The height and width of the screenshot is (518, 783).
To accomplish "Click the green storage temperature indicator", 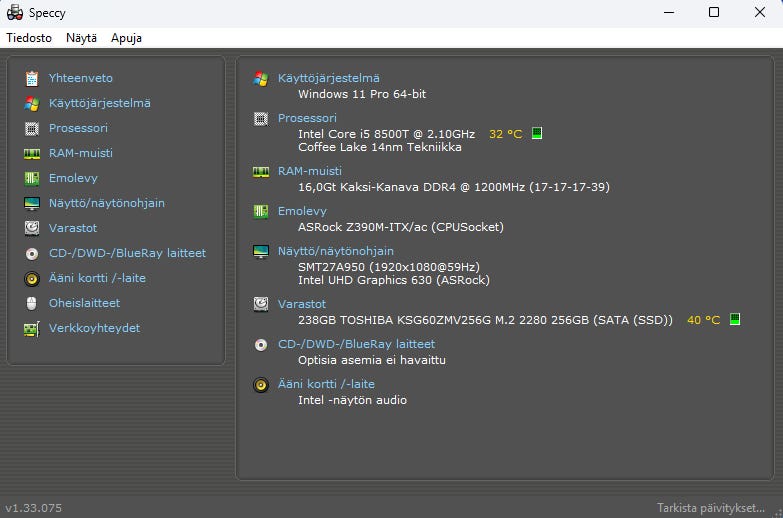I will (x=735, y=320).
